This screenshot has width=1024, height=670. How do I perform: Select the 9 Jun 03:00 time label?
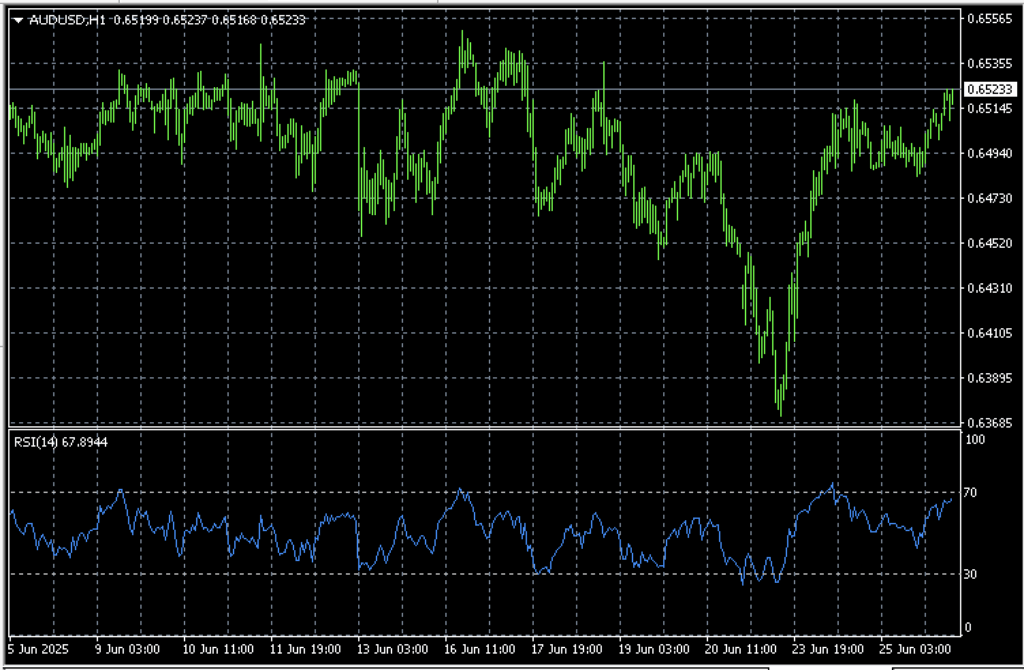click(126, 648)
